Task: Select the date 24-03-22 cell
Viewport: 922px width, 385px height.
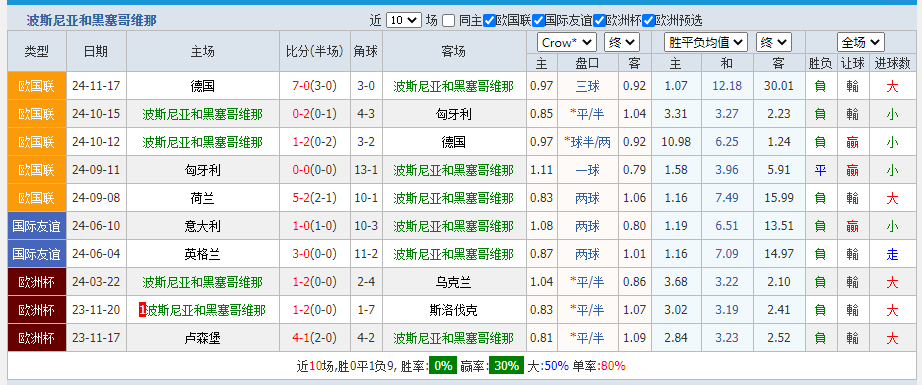Action: [96, 282]
